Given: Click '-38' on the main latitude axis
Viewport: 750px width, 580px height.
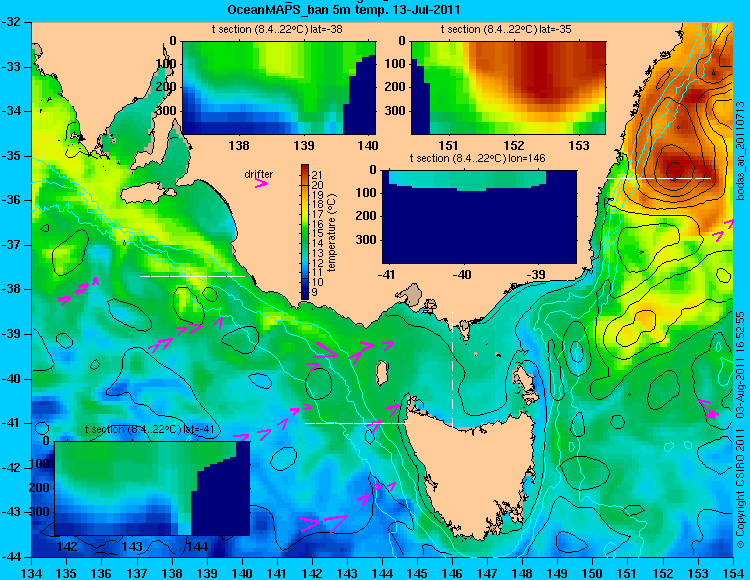Looking at the screenshot, I should [x=11, y=289].
